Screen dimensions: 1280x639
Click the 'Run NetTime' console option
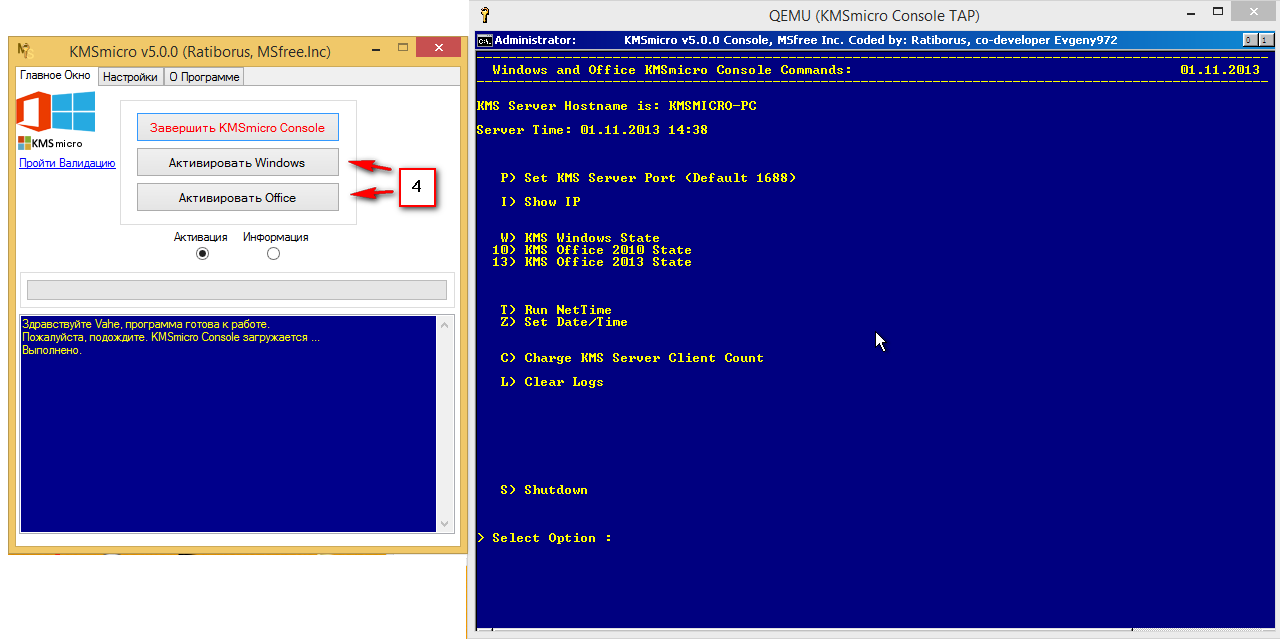556,310
